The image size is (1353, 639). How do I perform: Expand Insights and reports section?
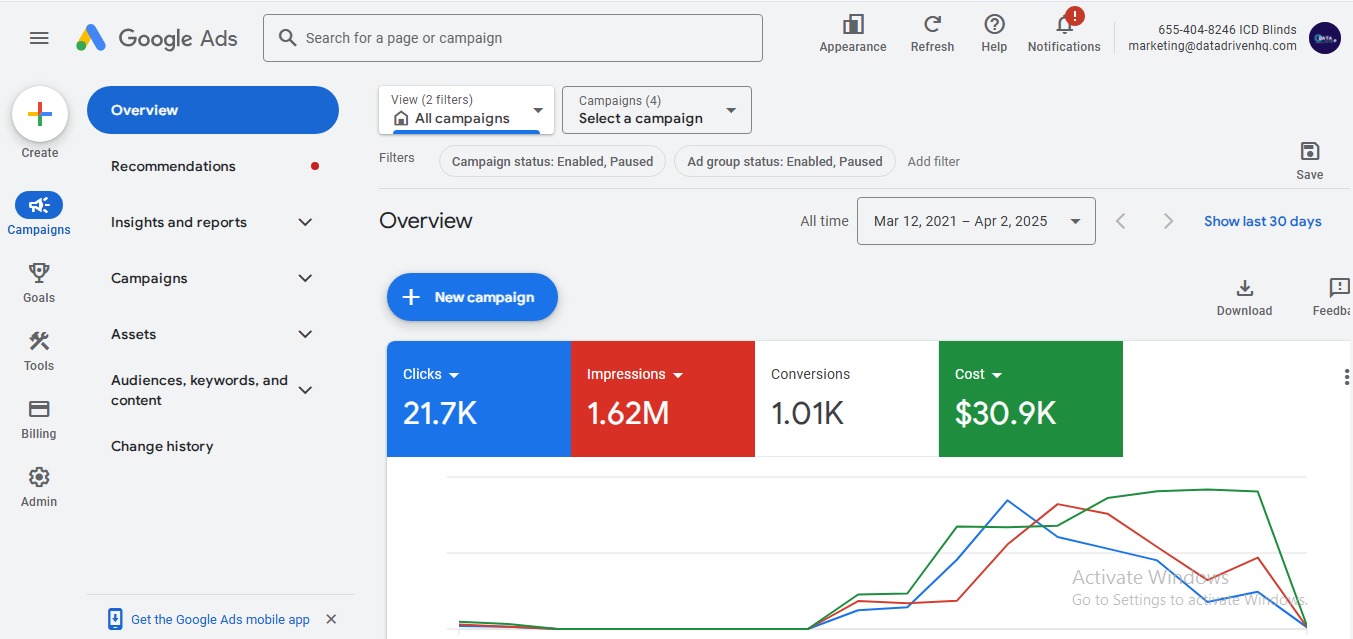pyautogui.click(x=306, y=222)
